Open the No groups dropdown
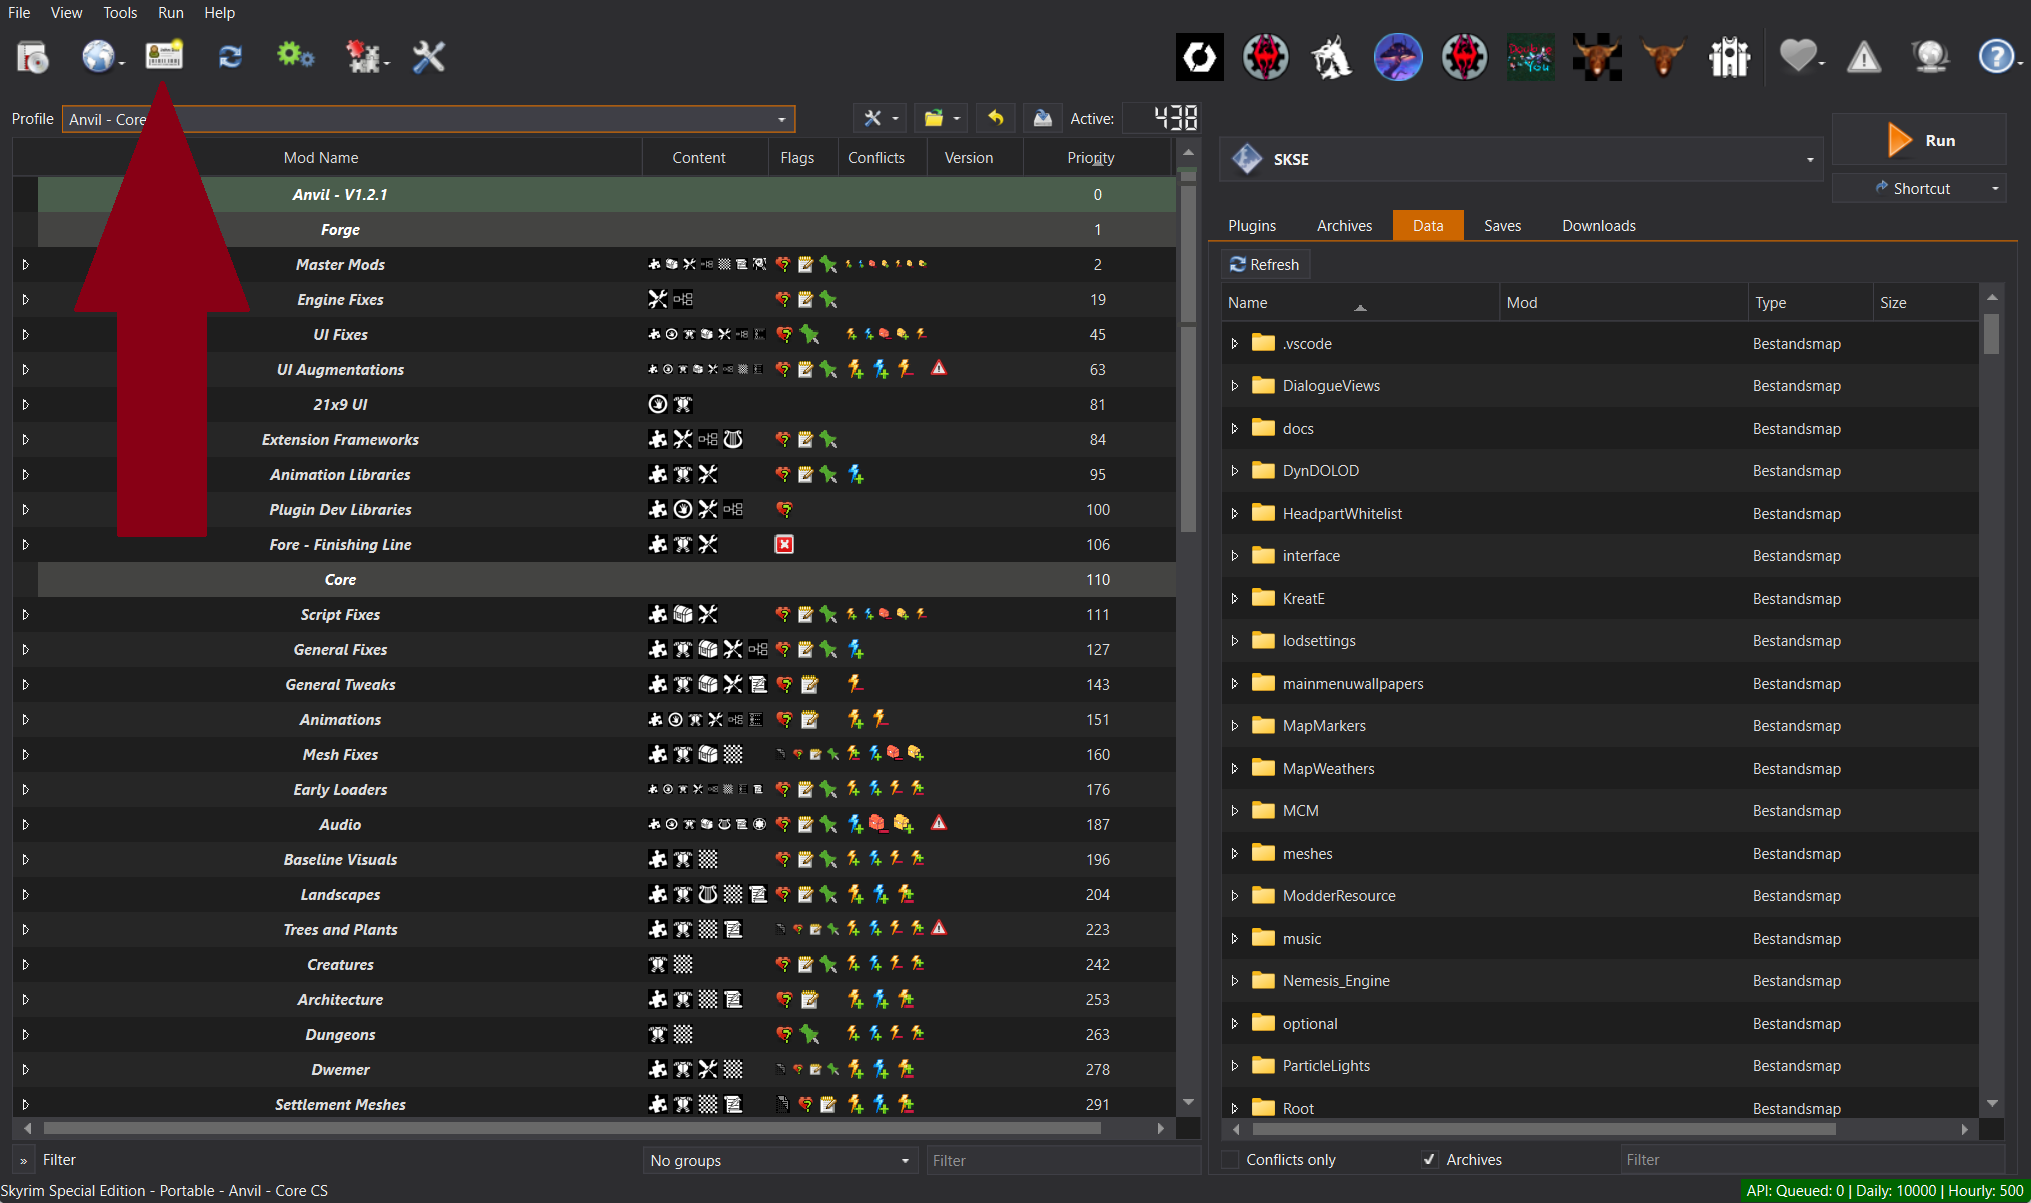 coord(779,1160)
